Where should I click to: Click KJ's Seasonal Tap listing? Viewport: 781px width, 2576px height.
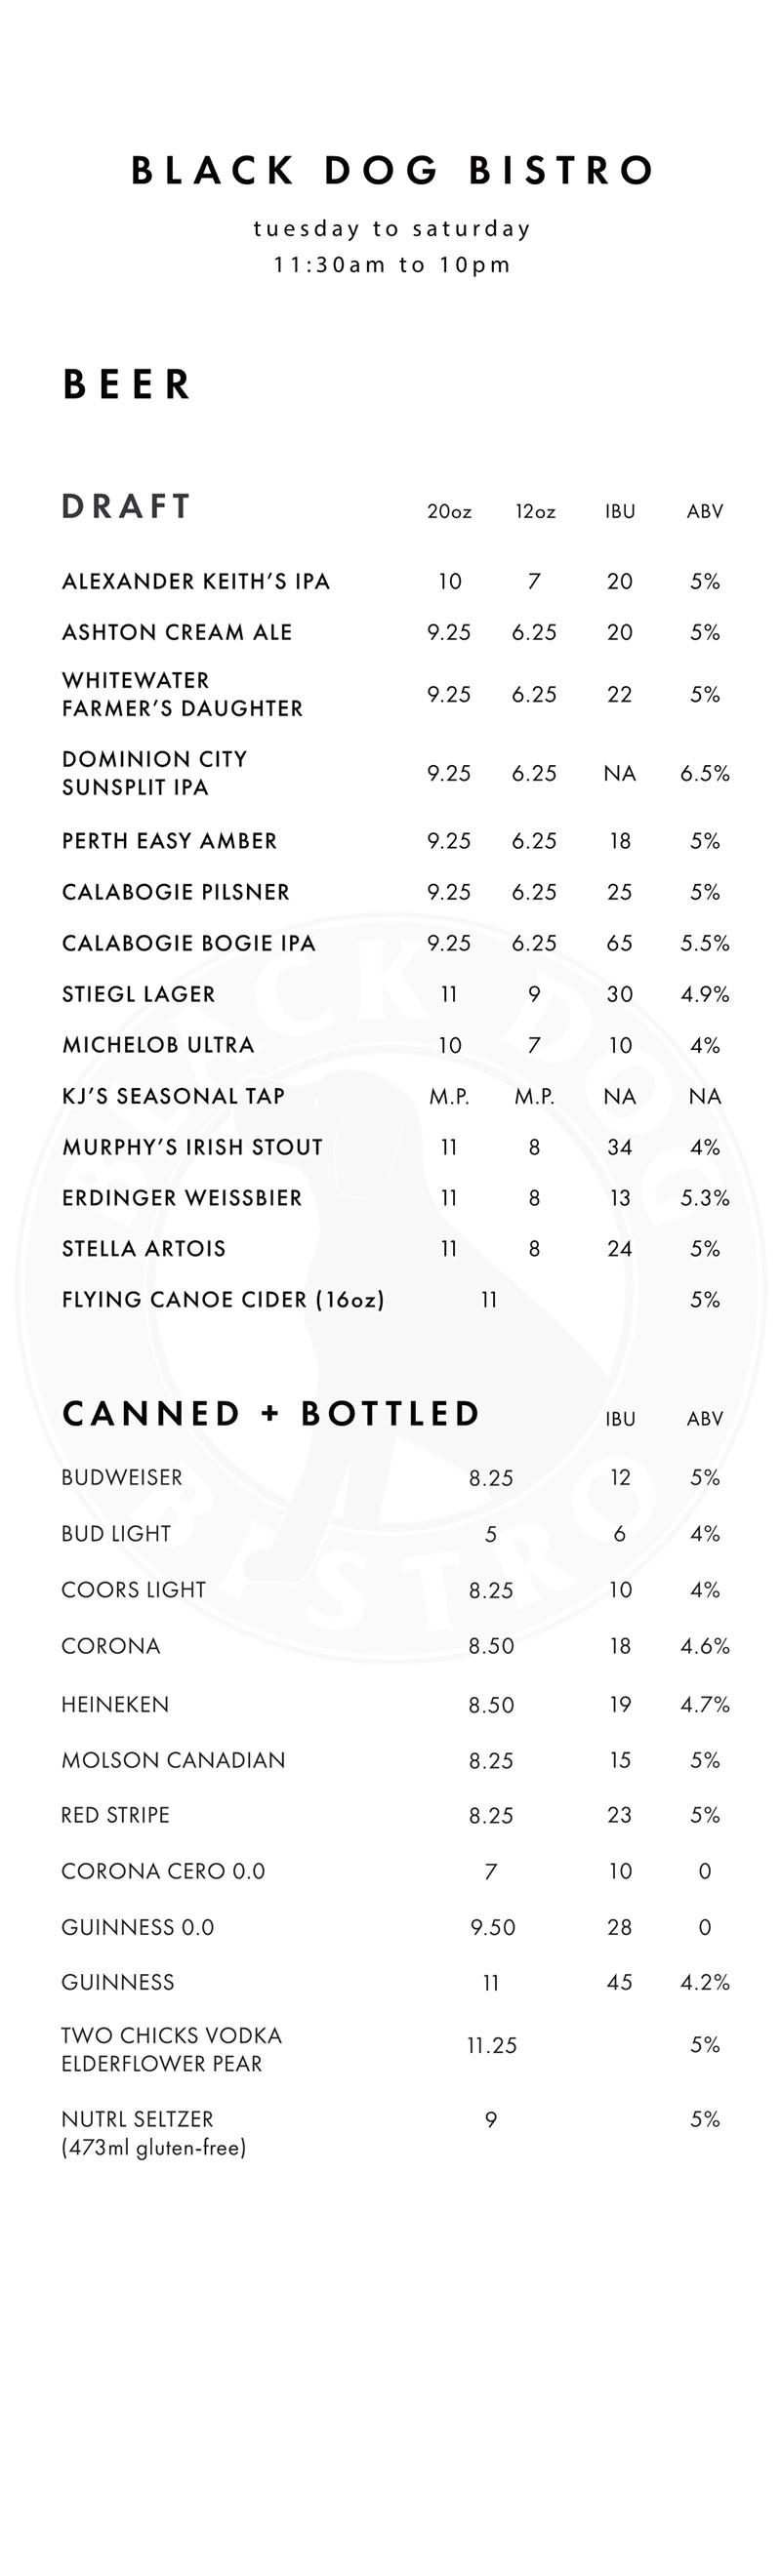(x=173, y=1097)
